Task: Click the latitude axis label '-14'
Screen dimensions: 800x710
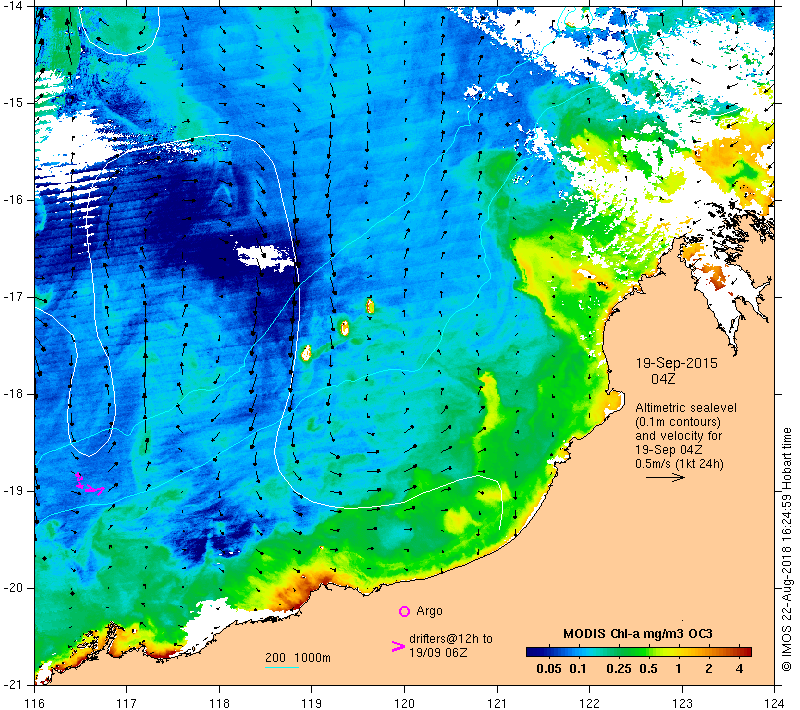Action: tap(13, 6)
